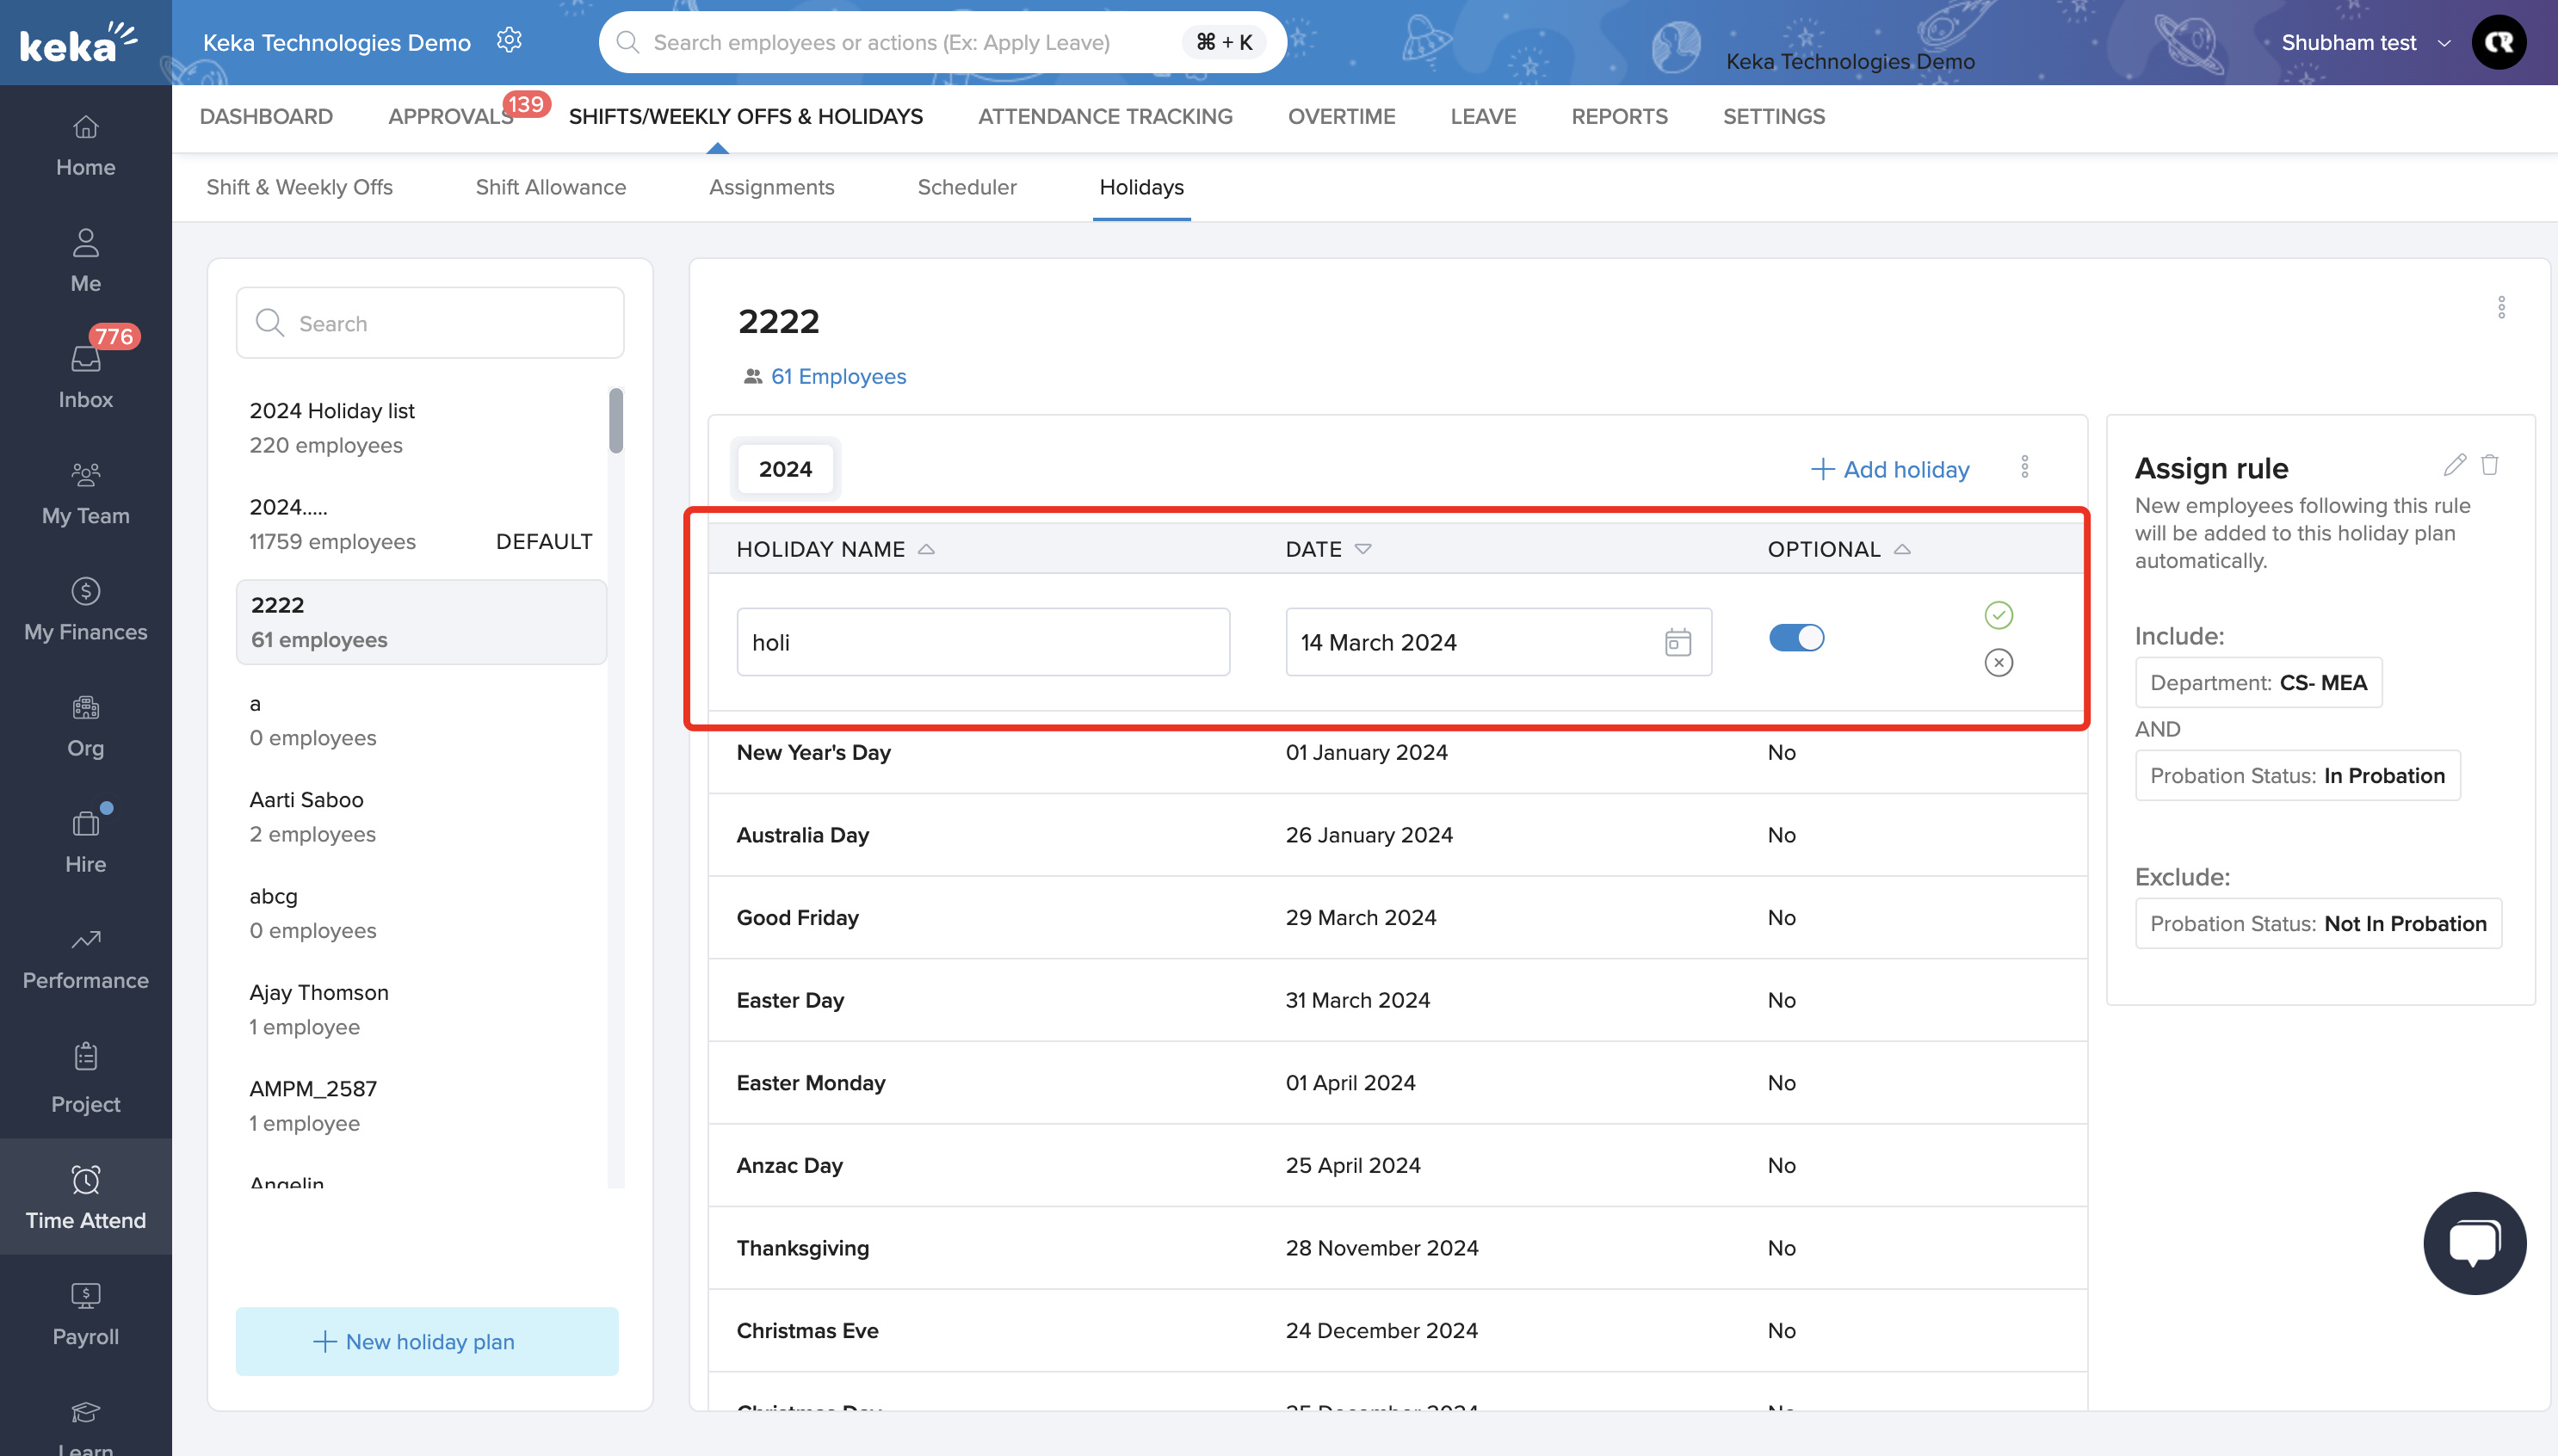The width and height of the screenshot is (2558, 1456).
Task: Toggle the Optional holiday switch
Action: click(x=1796, y=638)
